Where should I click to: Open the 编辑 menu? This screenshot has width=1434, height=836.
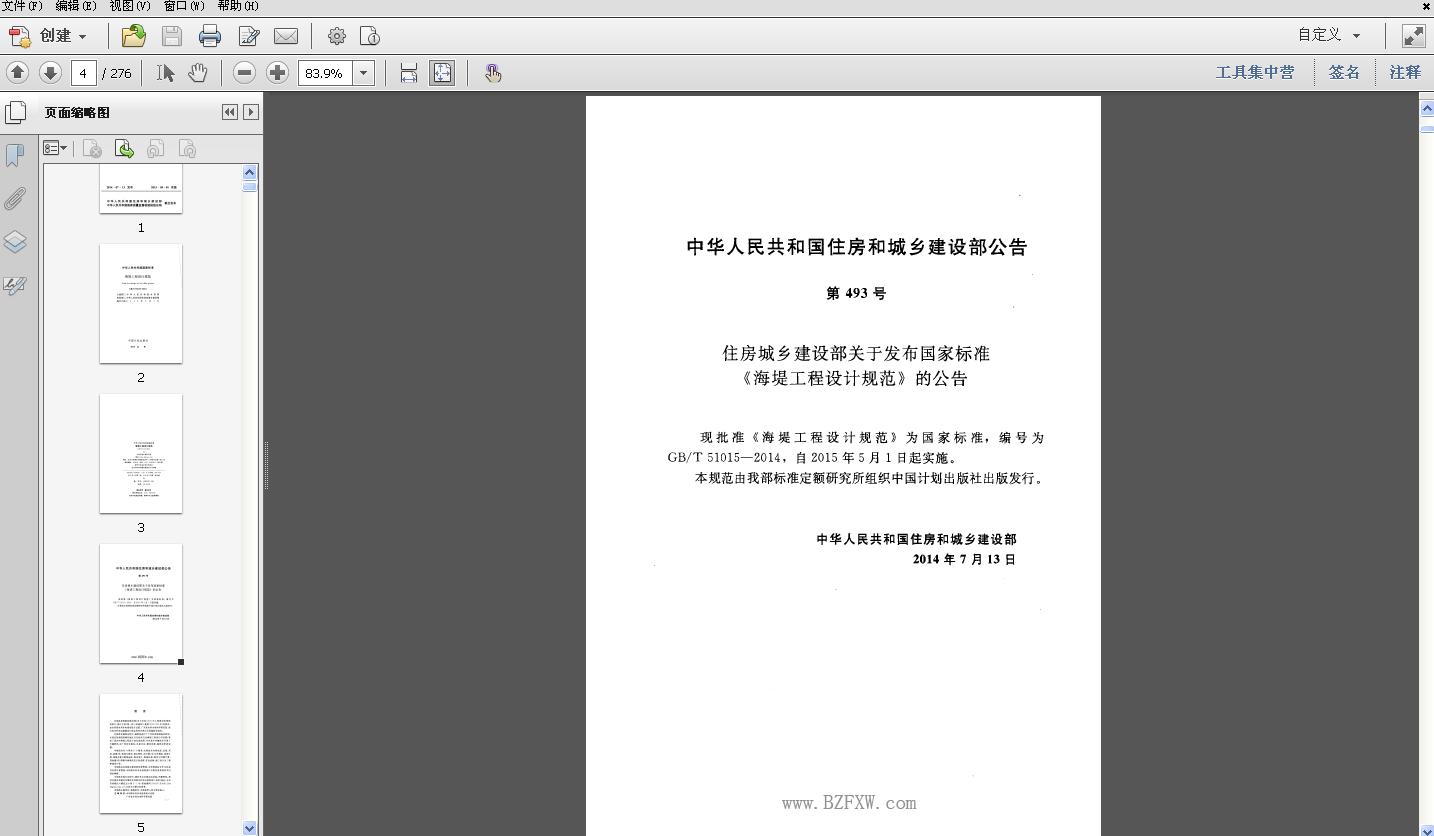pos(76,6)
